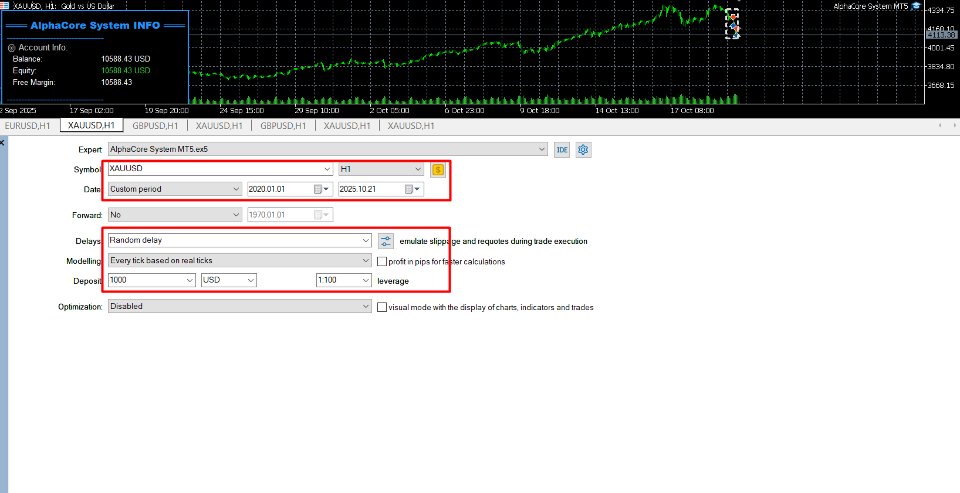Select the active XAUUSD,H1 chart tab
This screenshot has width=960, height=493.
tap(92, 126)
